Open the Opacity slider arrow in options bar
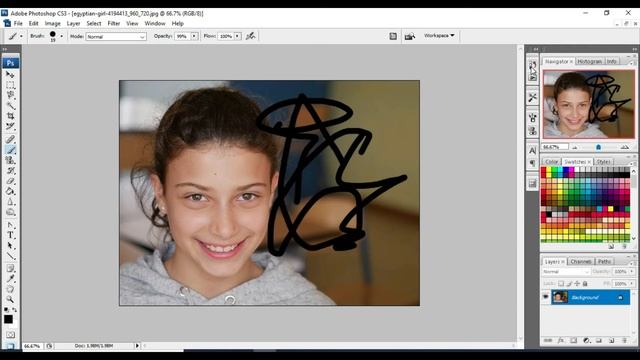 194,36
